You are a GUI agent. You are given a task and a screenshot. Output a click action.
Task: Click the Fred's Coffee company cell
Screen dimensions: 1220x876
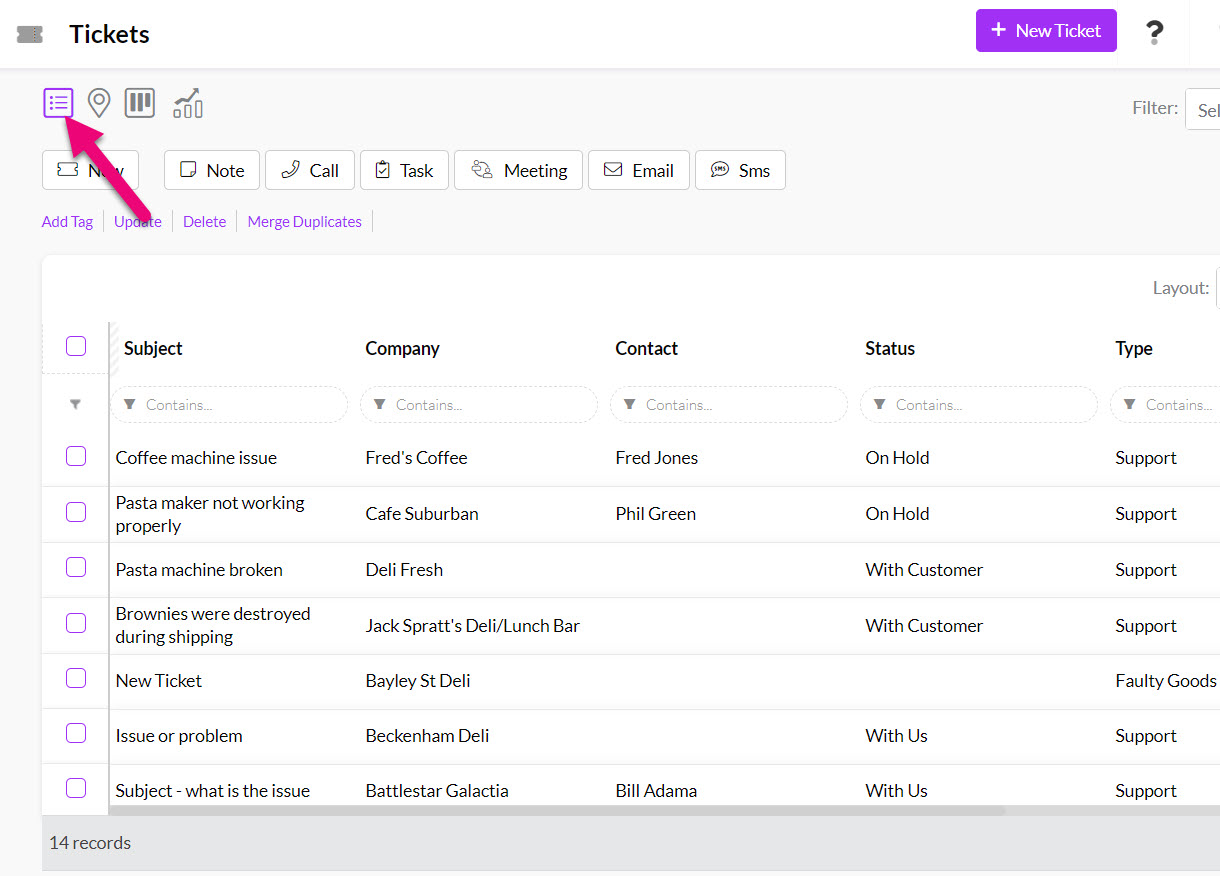coord(416,458)
